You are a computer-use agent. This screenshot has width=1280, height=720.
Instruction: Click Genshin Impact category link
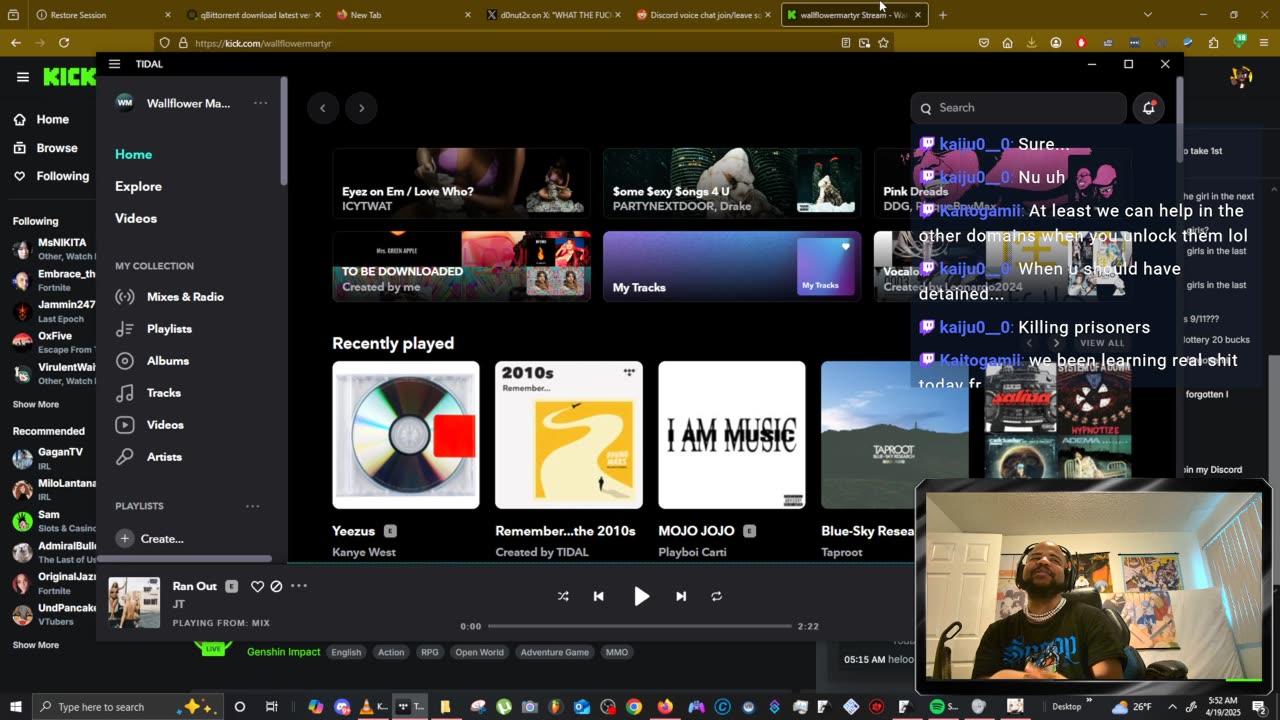click(283, 652)
